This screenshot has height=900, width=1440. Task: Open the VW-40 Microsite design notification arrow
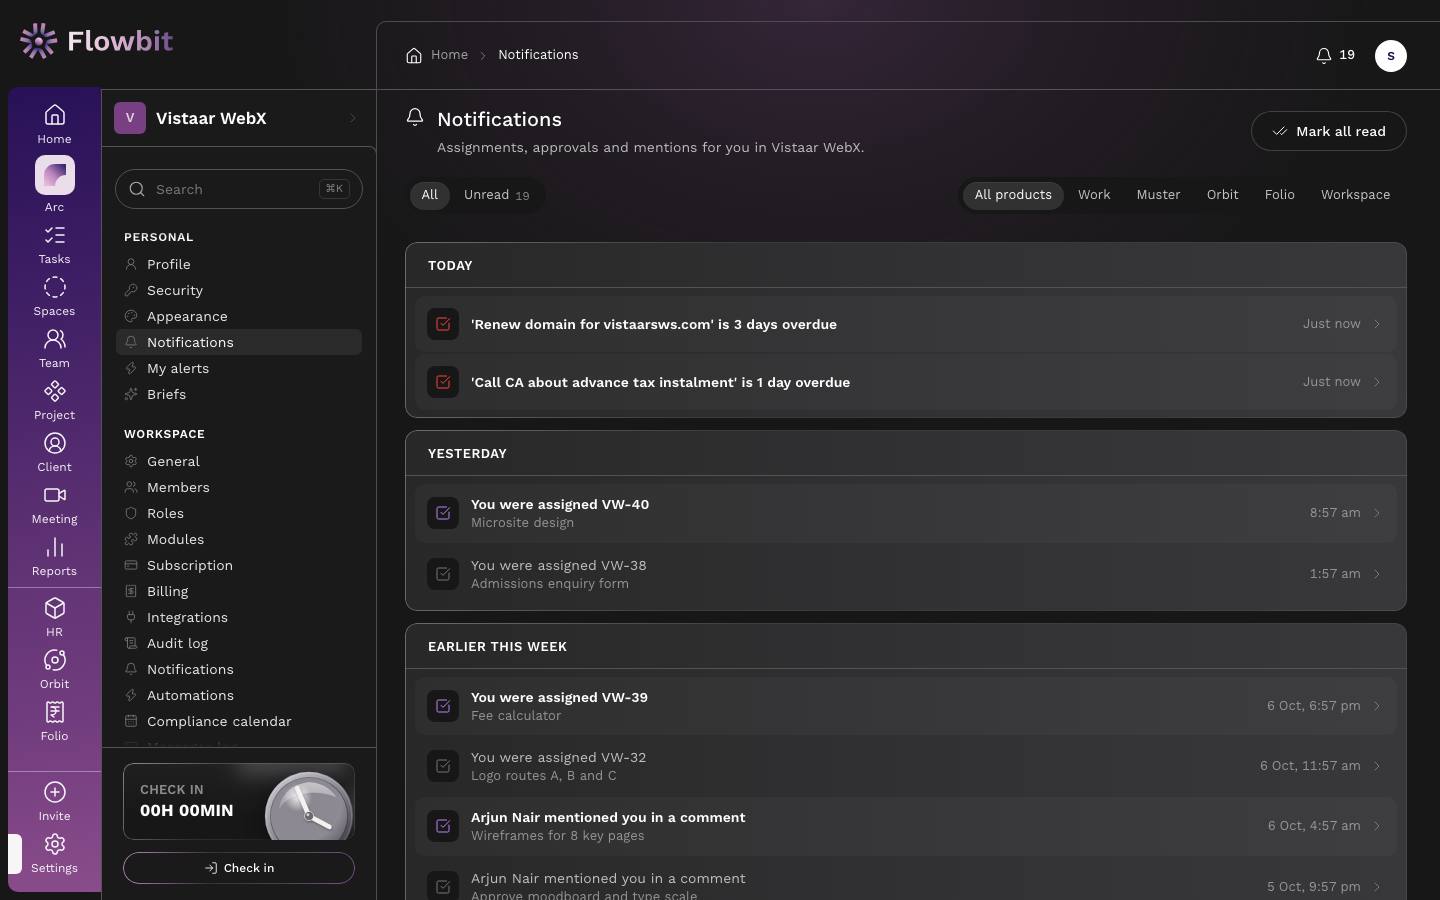point(1377,513)
